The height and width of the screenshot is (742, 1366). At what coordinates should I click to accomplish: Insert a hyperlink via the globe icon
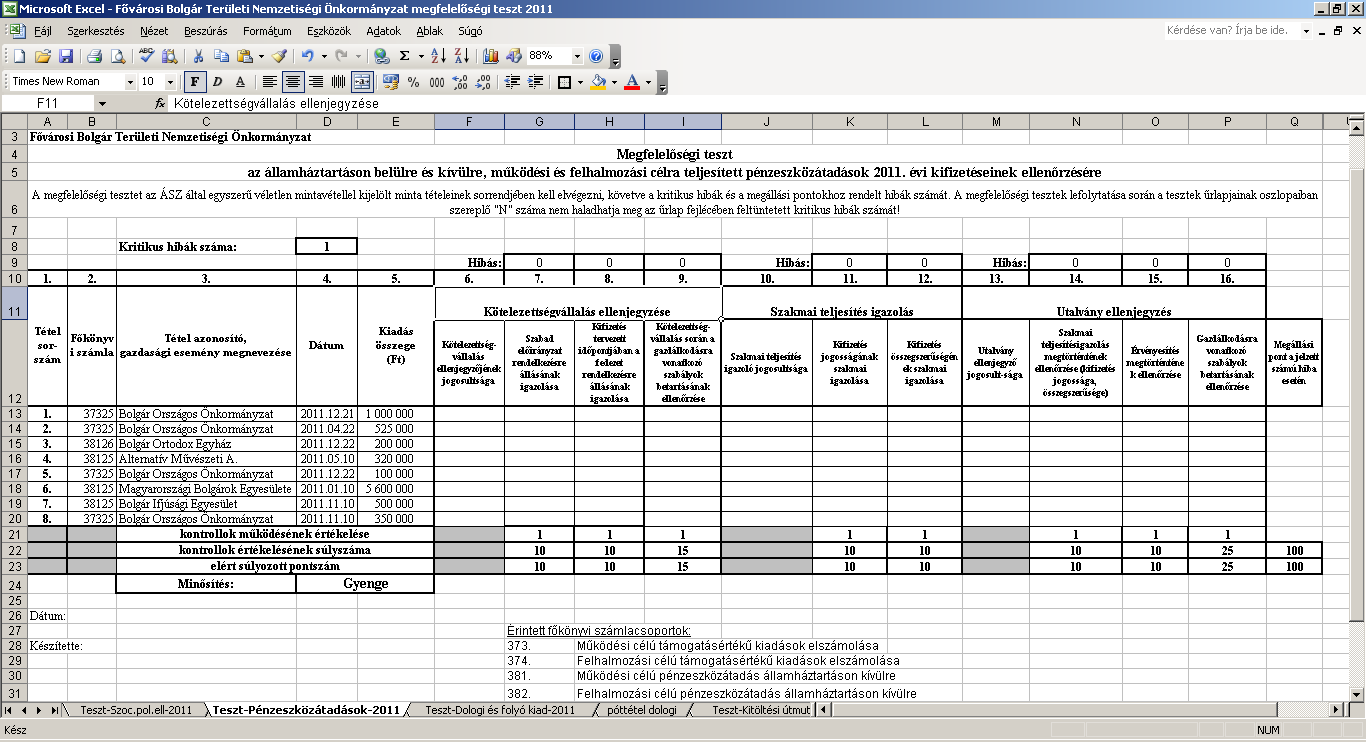pyautogui.click(x=382, y=56)
